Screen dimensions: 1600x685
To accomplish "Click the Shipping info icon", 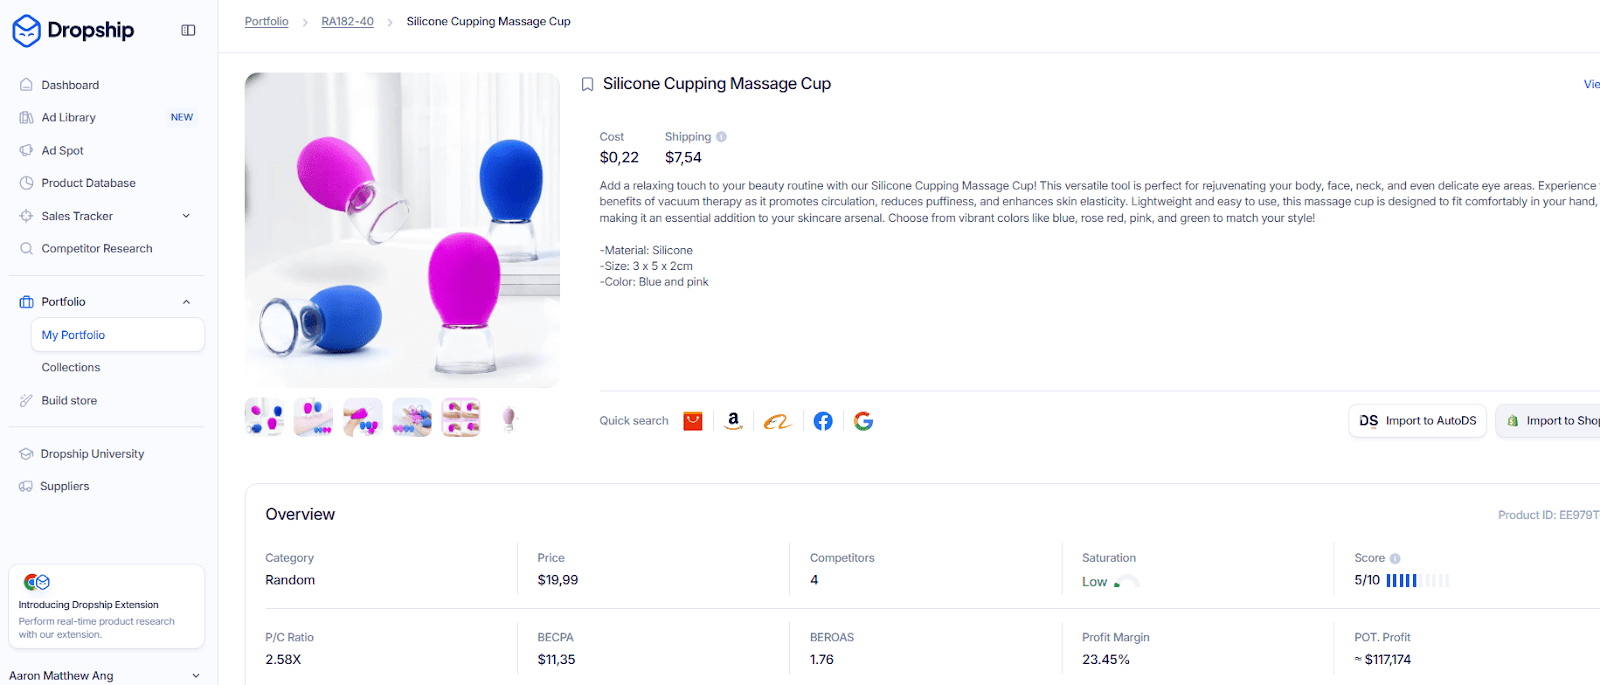I will (x=721, y=137).
